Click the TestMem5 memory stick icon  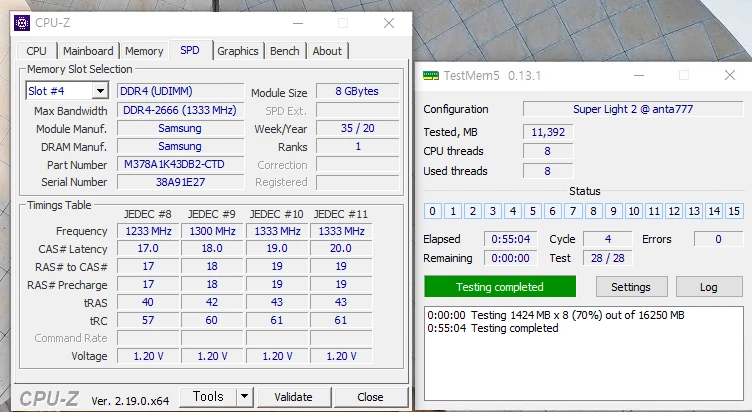click(430, 76)
